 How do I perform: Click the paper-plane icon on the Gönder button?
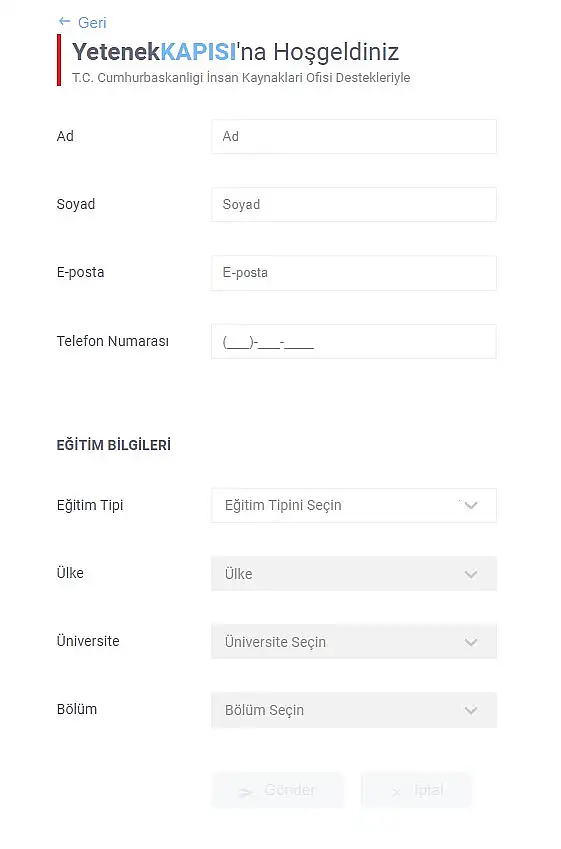coord(246,792)
